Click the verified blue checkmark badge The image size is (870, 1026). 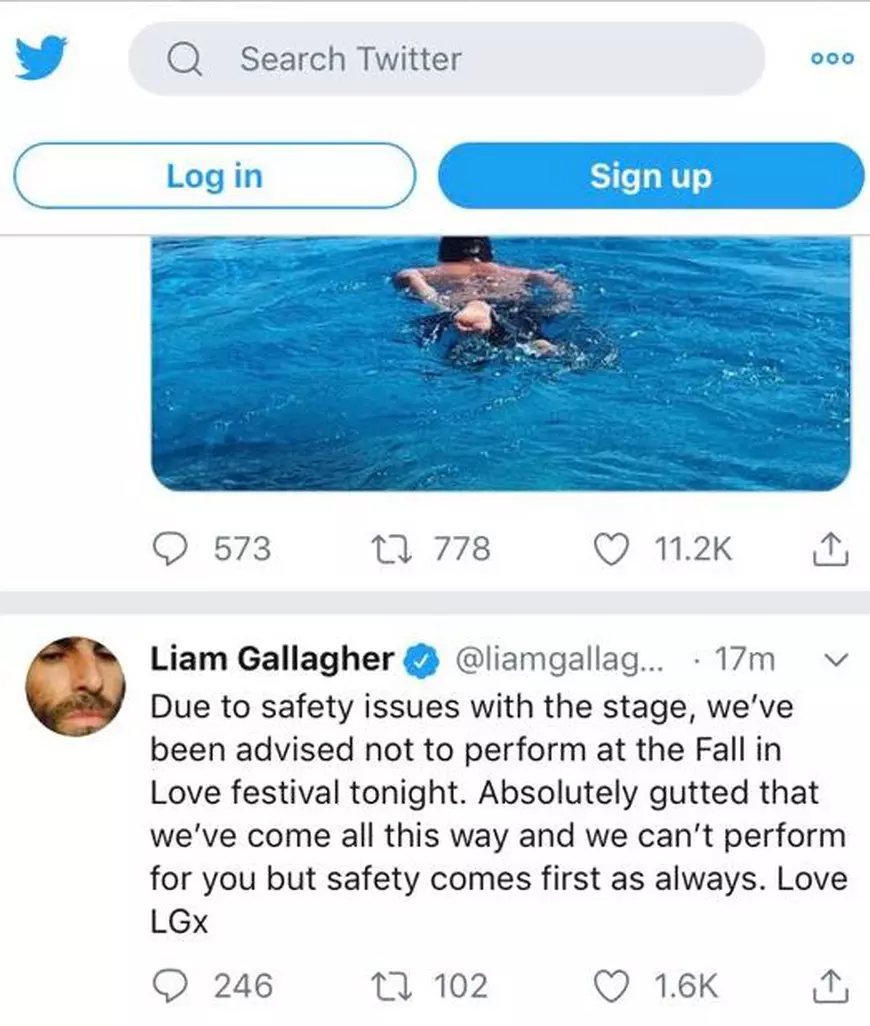pos(422,659)
